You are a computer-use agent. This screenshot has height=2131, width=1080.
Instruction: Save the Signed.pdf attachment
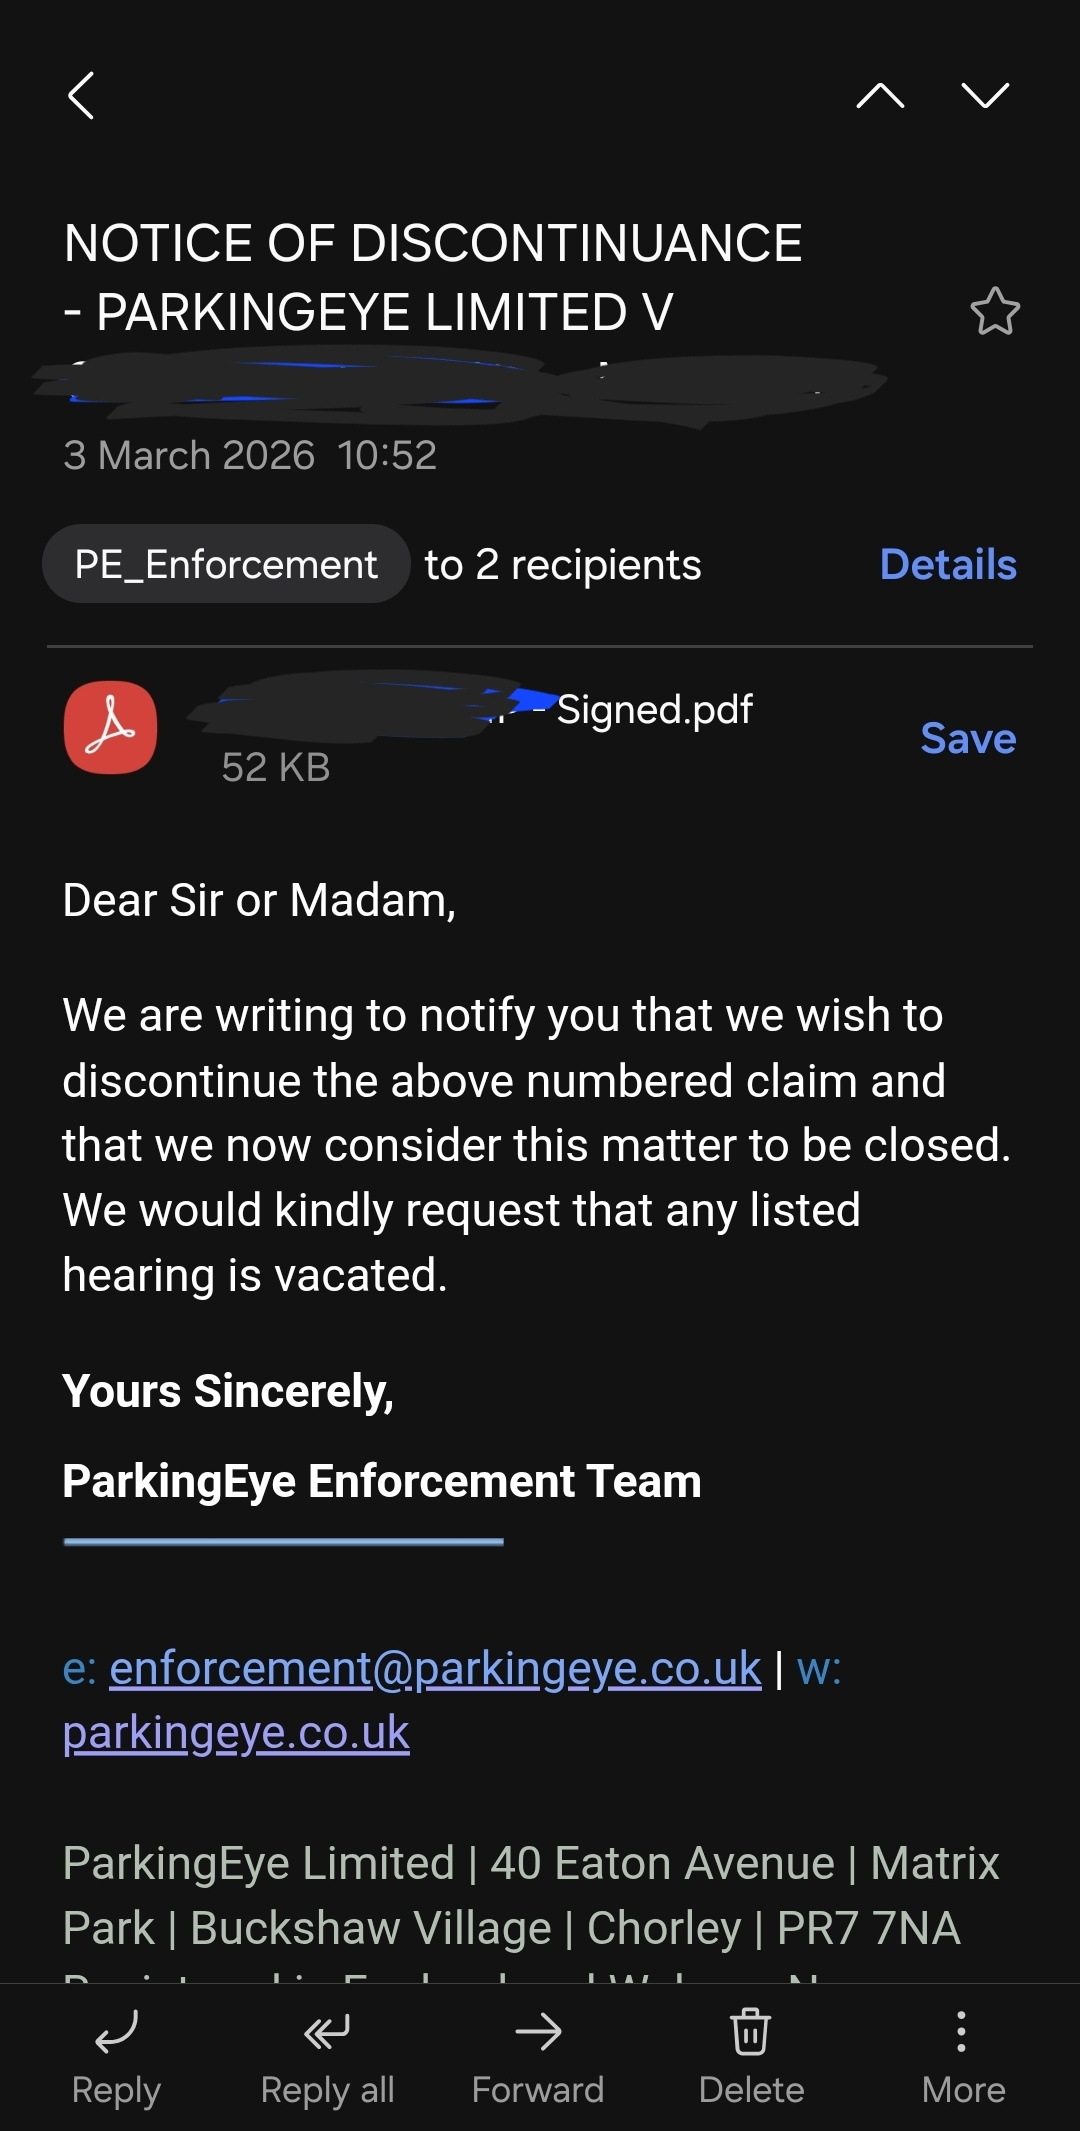(967, 739)
